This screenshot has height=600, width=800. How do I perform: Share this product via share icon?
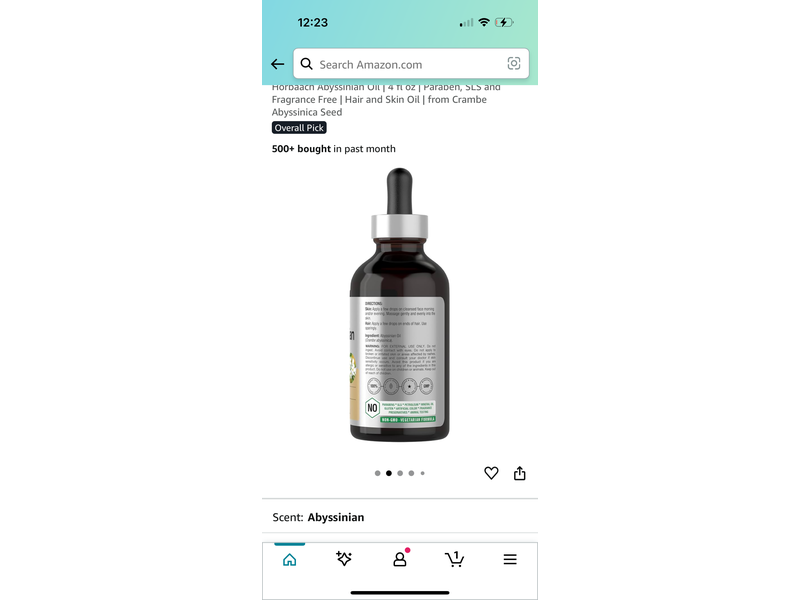point(519,473)
